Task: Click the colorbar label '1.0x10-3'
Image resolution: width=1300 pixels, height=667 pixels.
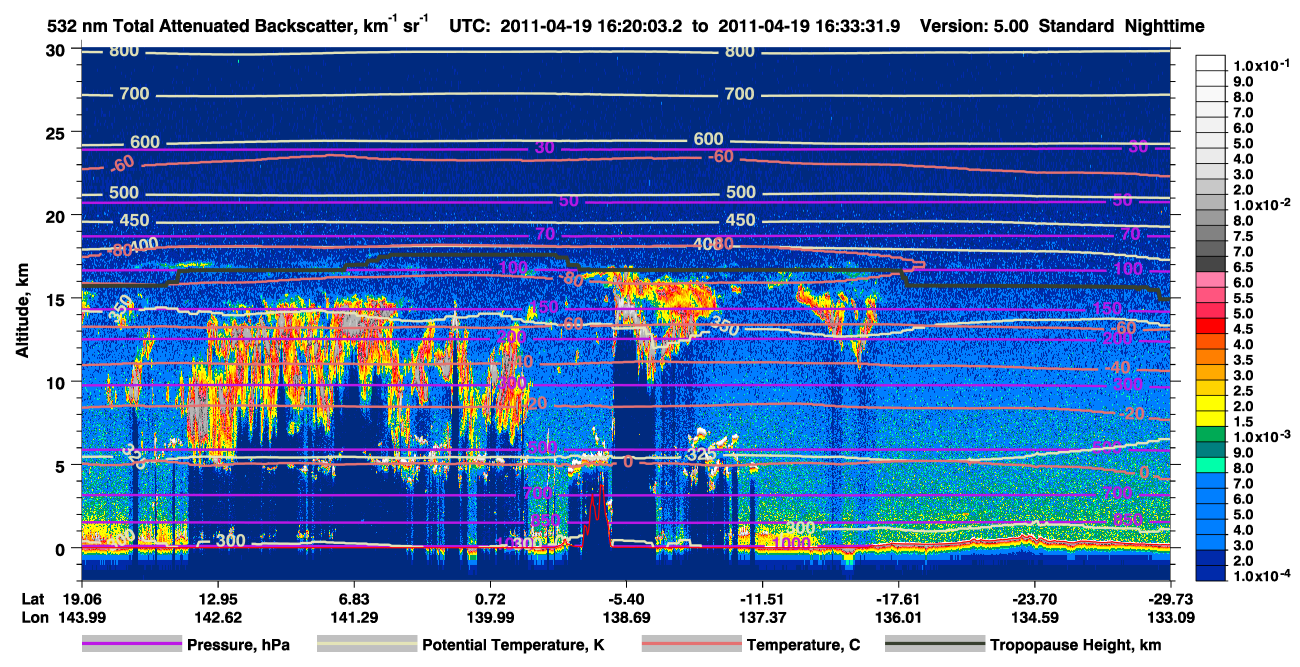Action: (1264, 436)
